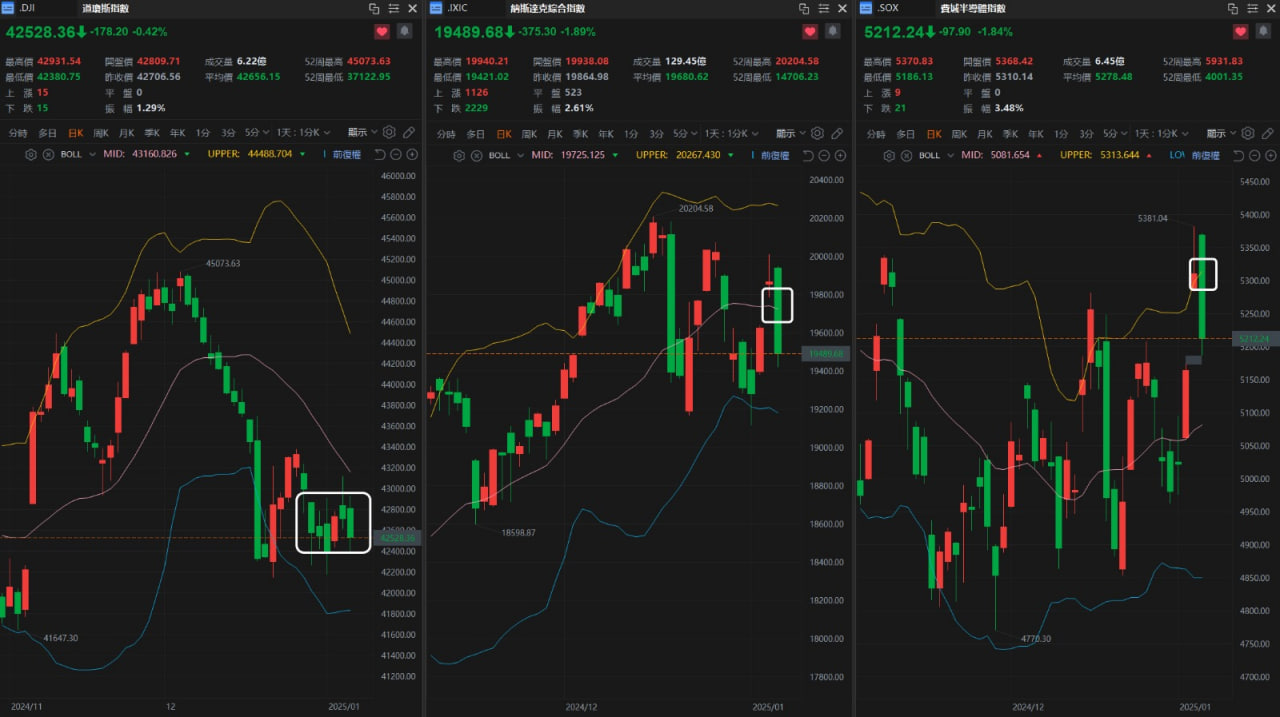Open the 5分 interval dropdown on the .DJI panel
This screenshot has height=717, width=1280.
[x=257, y=133]
